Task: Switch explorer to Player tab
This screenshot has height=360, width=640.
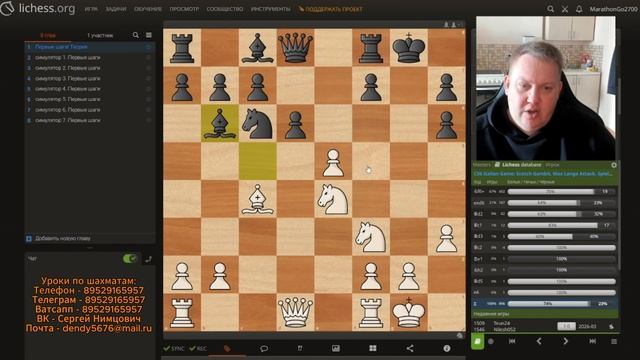Action: 552,165
